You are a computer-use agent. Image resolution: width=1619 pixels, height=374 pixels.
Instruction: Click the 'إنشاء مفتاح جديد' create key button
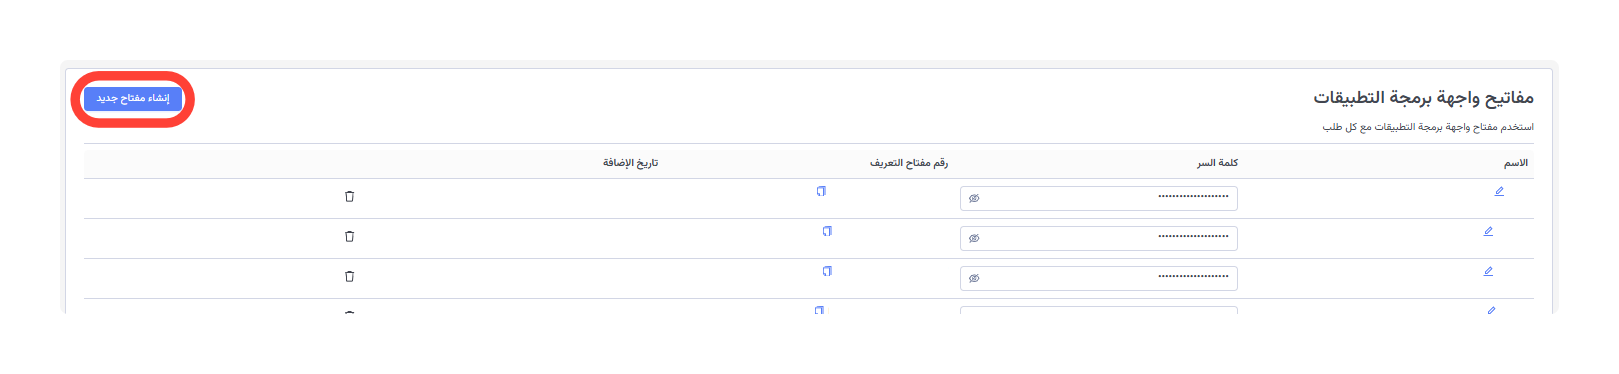pyautogui.click(x=133, y=98)
